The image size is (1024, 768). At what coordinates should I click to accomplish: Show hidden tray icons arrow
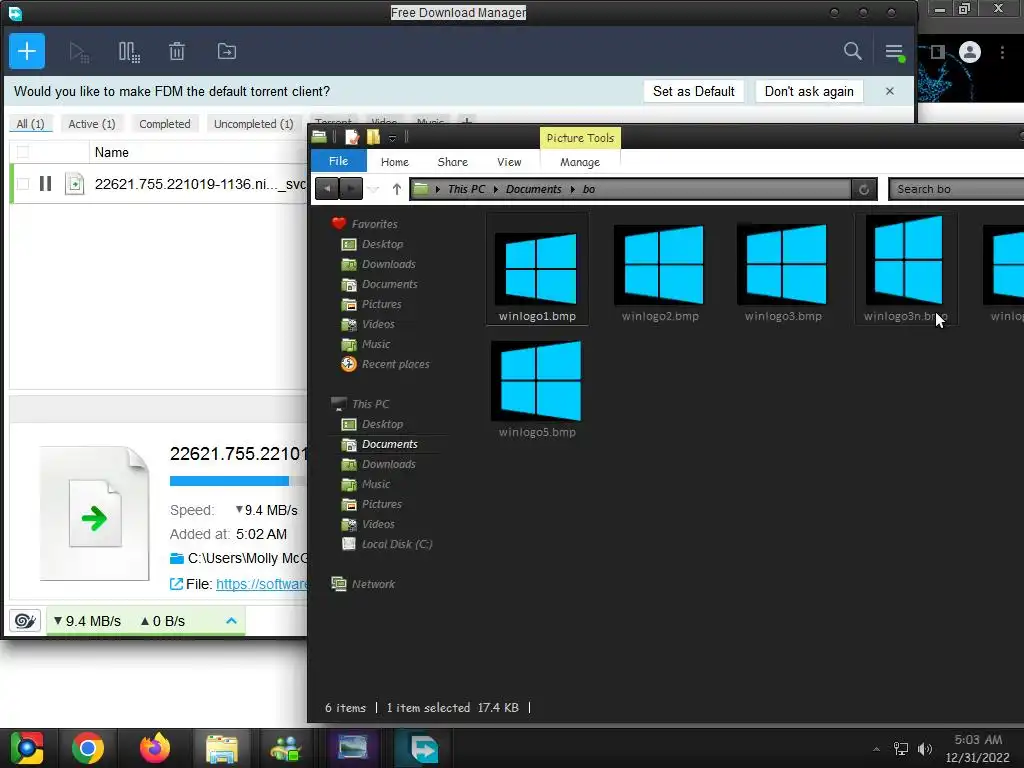tap(876, 749)
